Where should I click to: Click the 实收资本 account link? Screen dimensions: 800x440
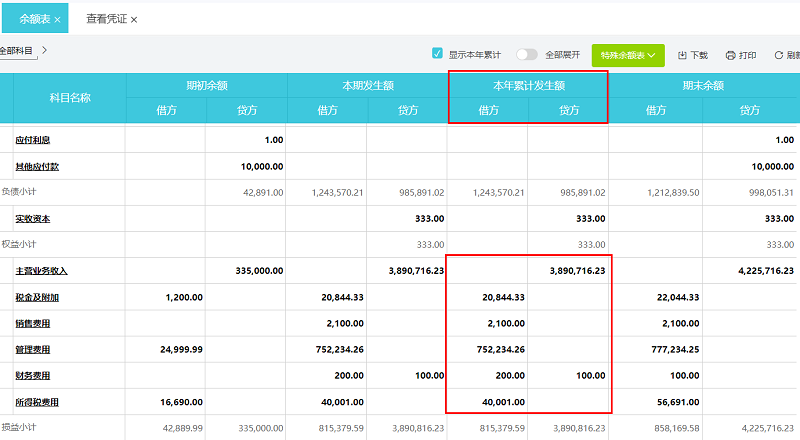click(32, 218)
